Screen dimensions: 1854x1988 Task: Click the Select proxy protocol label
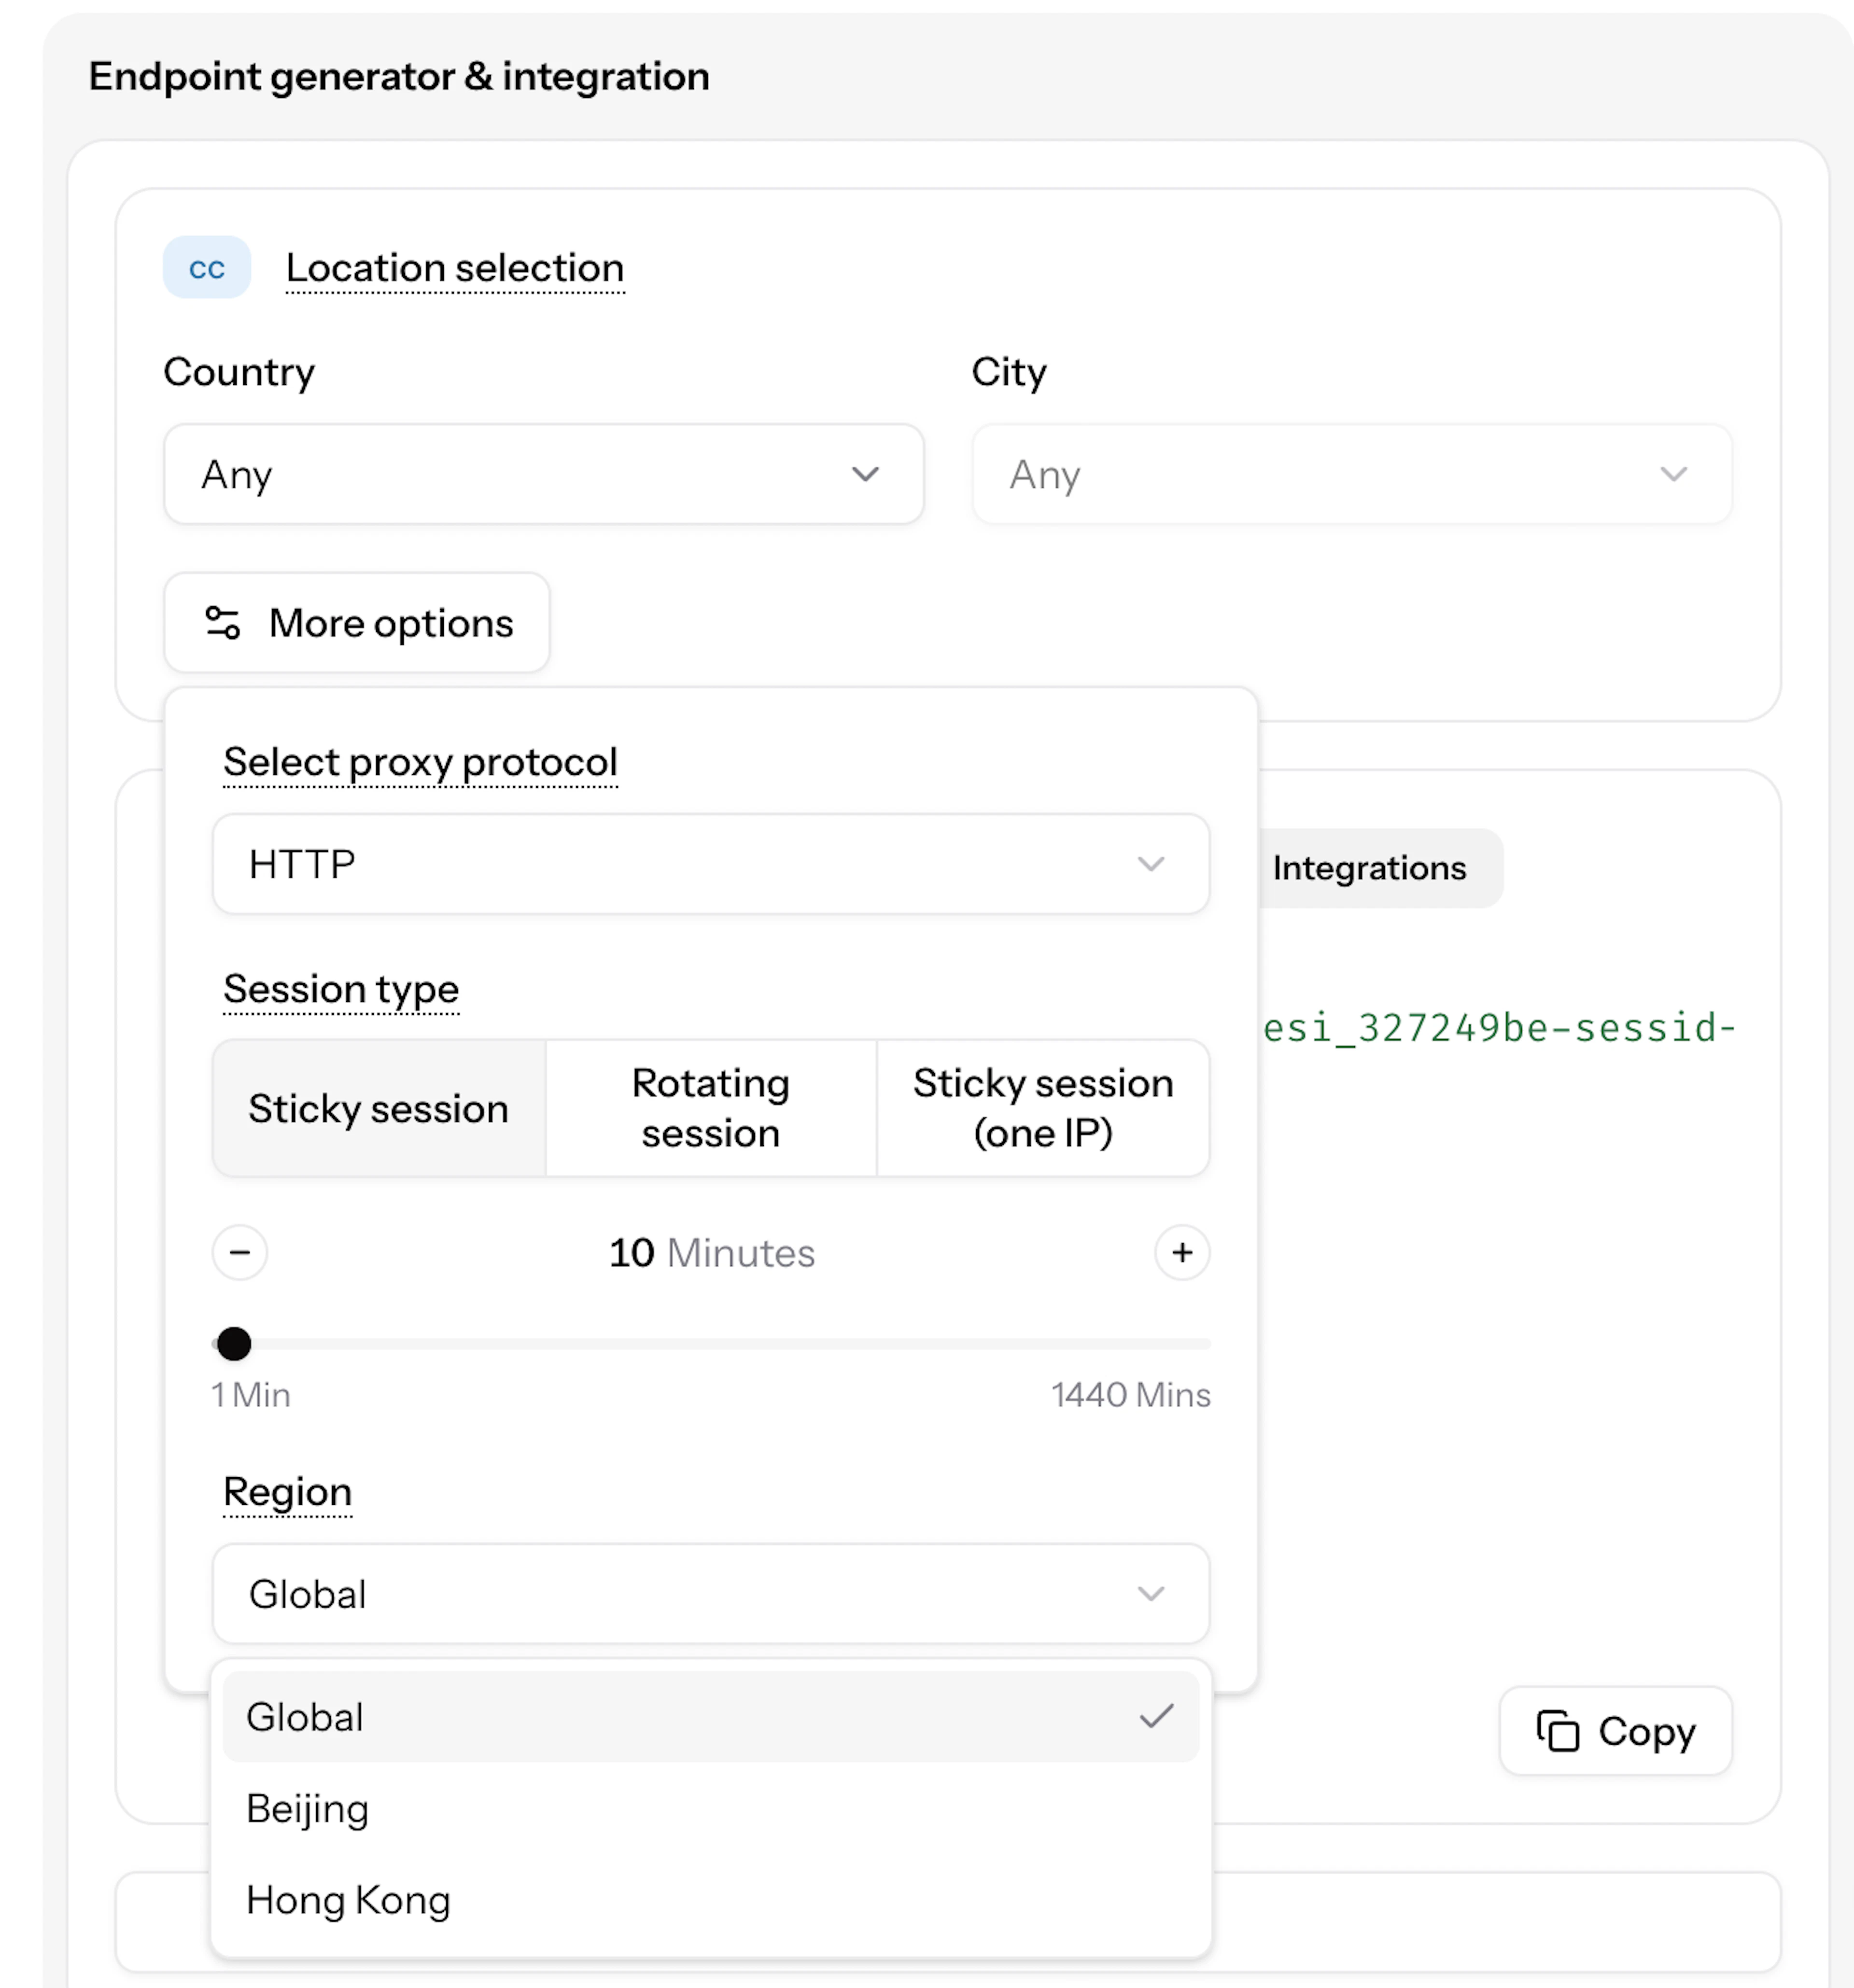tap(420, 762)
